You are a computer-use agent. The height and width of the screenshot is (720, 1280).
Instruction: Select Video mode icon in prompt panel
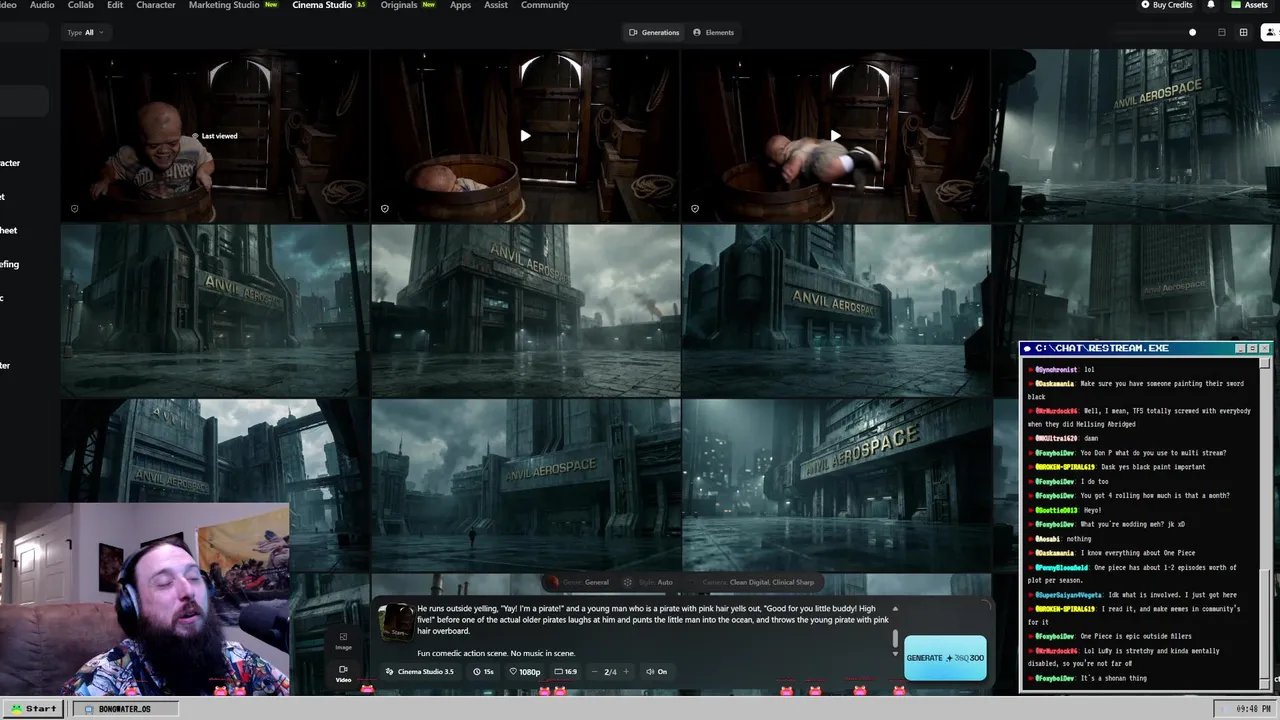pyautogui.click(x=343, y=670)
